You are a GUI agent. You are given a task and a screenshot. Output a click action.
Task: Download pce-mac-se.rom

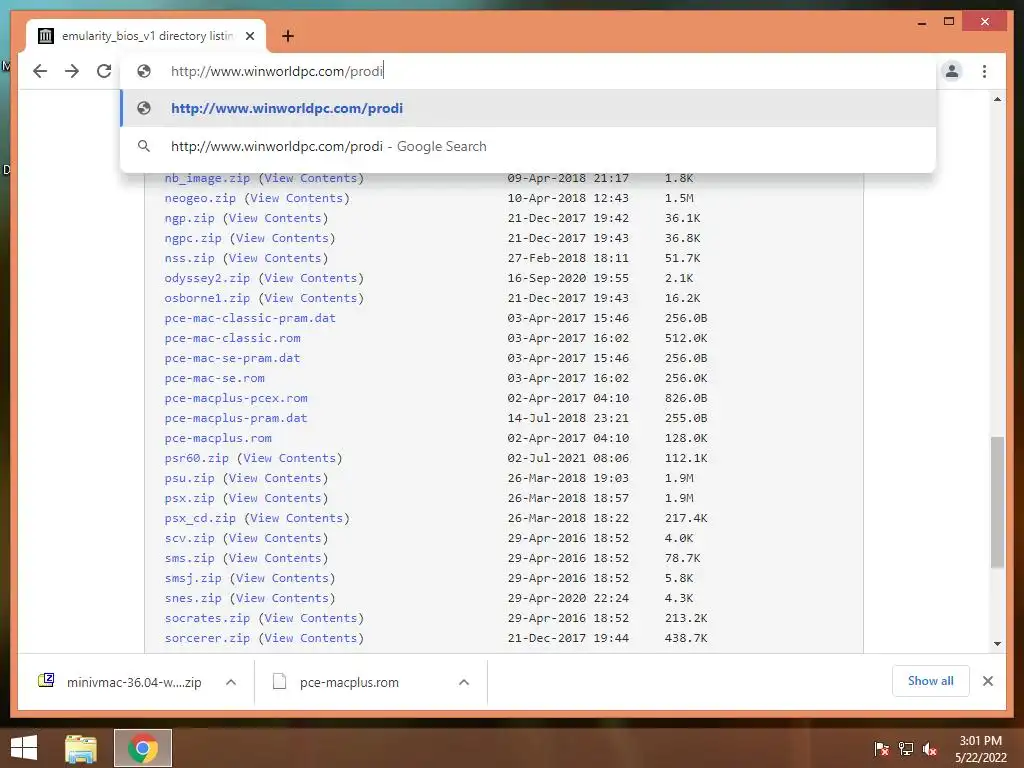[214, 378]
